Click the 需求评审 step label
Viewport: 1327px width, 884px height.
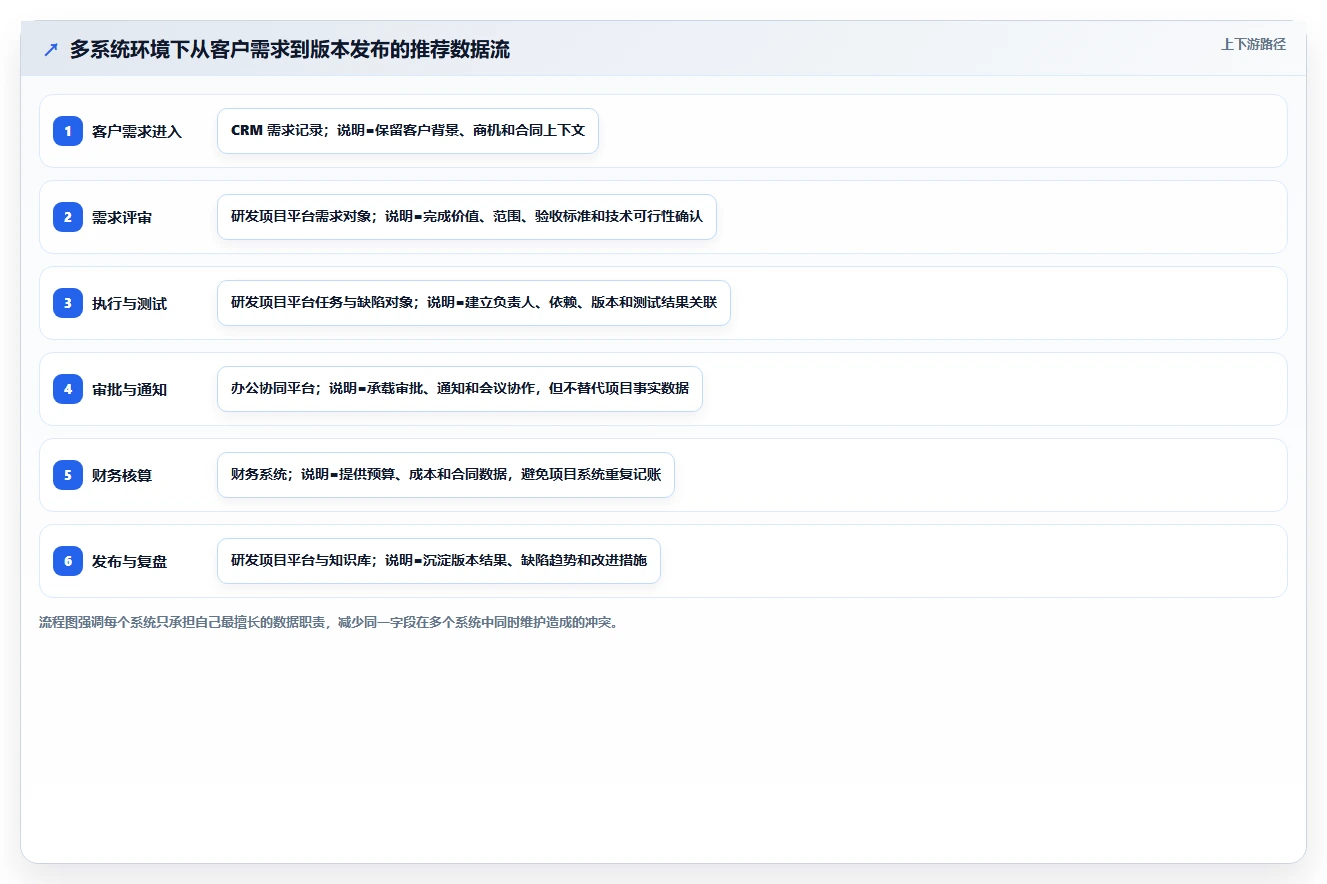[122, 217]
